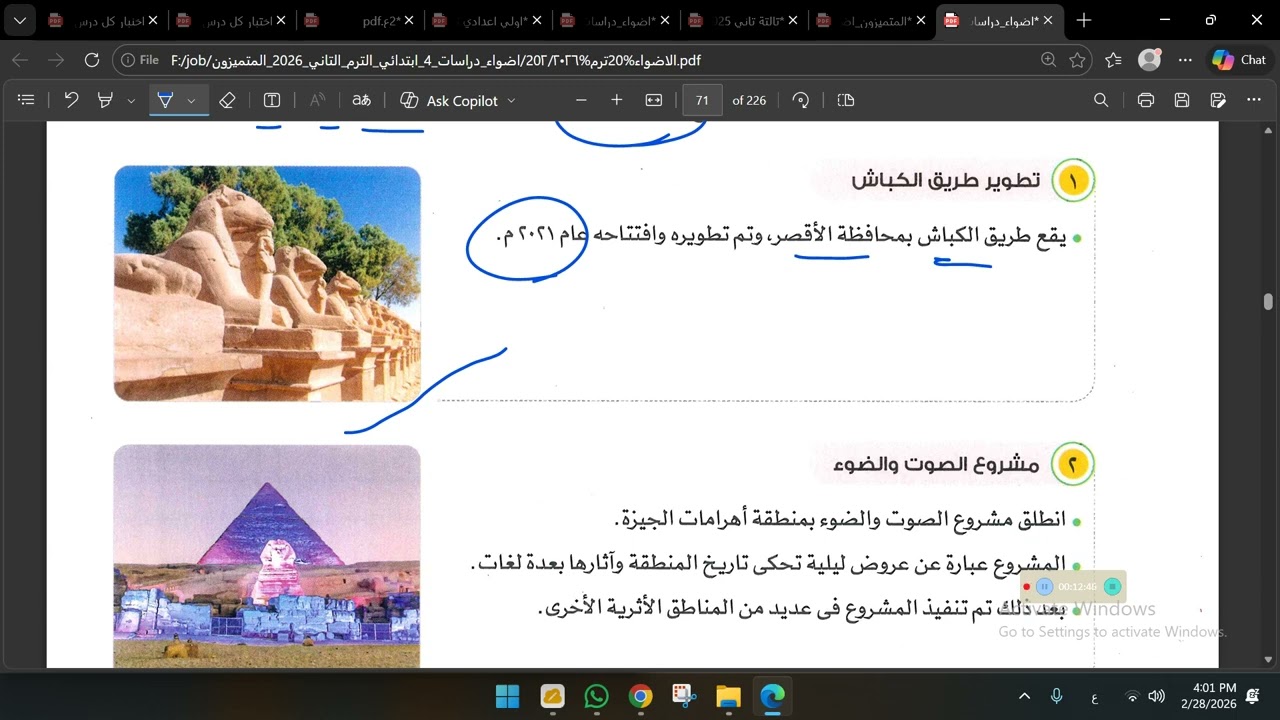Viewport: 1280px width, 720px height.
Task: Stop the screen recording
Action: tap(1112, 587)
